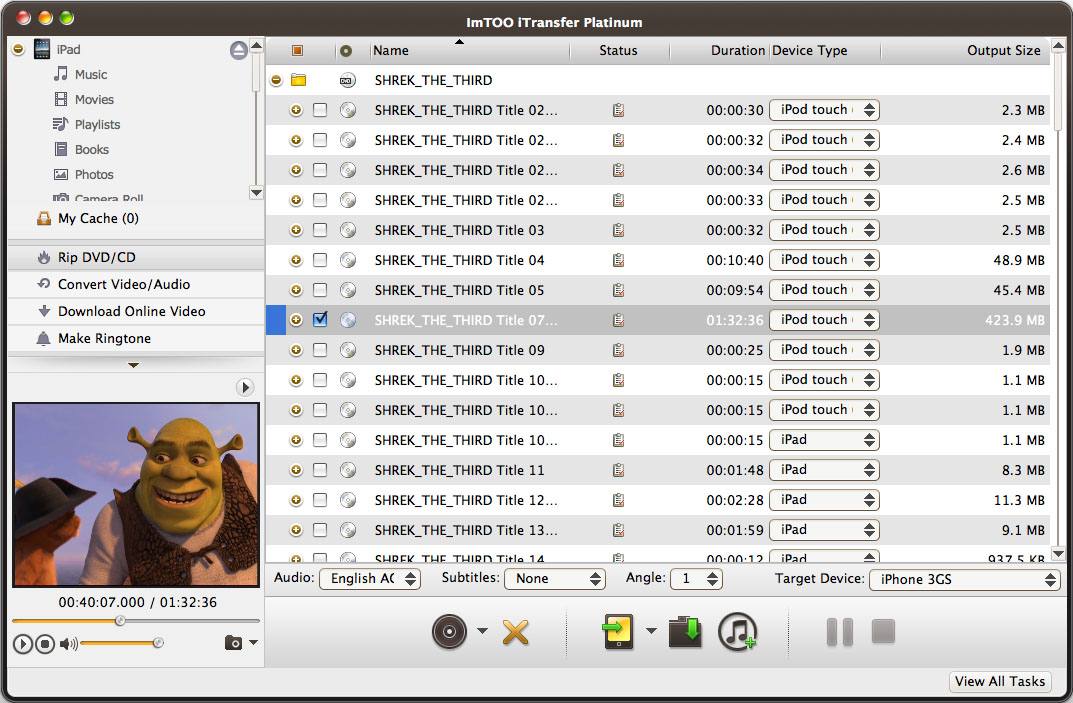The height and width of the screenshot is (703, 1073).
Task: Click the round arrow button above the preview
Action: 245,387
